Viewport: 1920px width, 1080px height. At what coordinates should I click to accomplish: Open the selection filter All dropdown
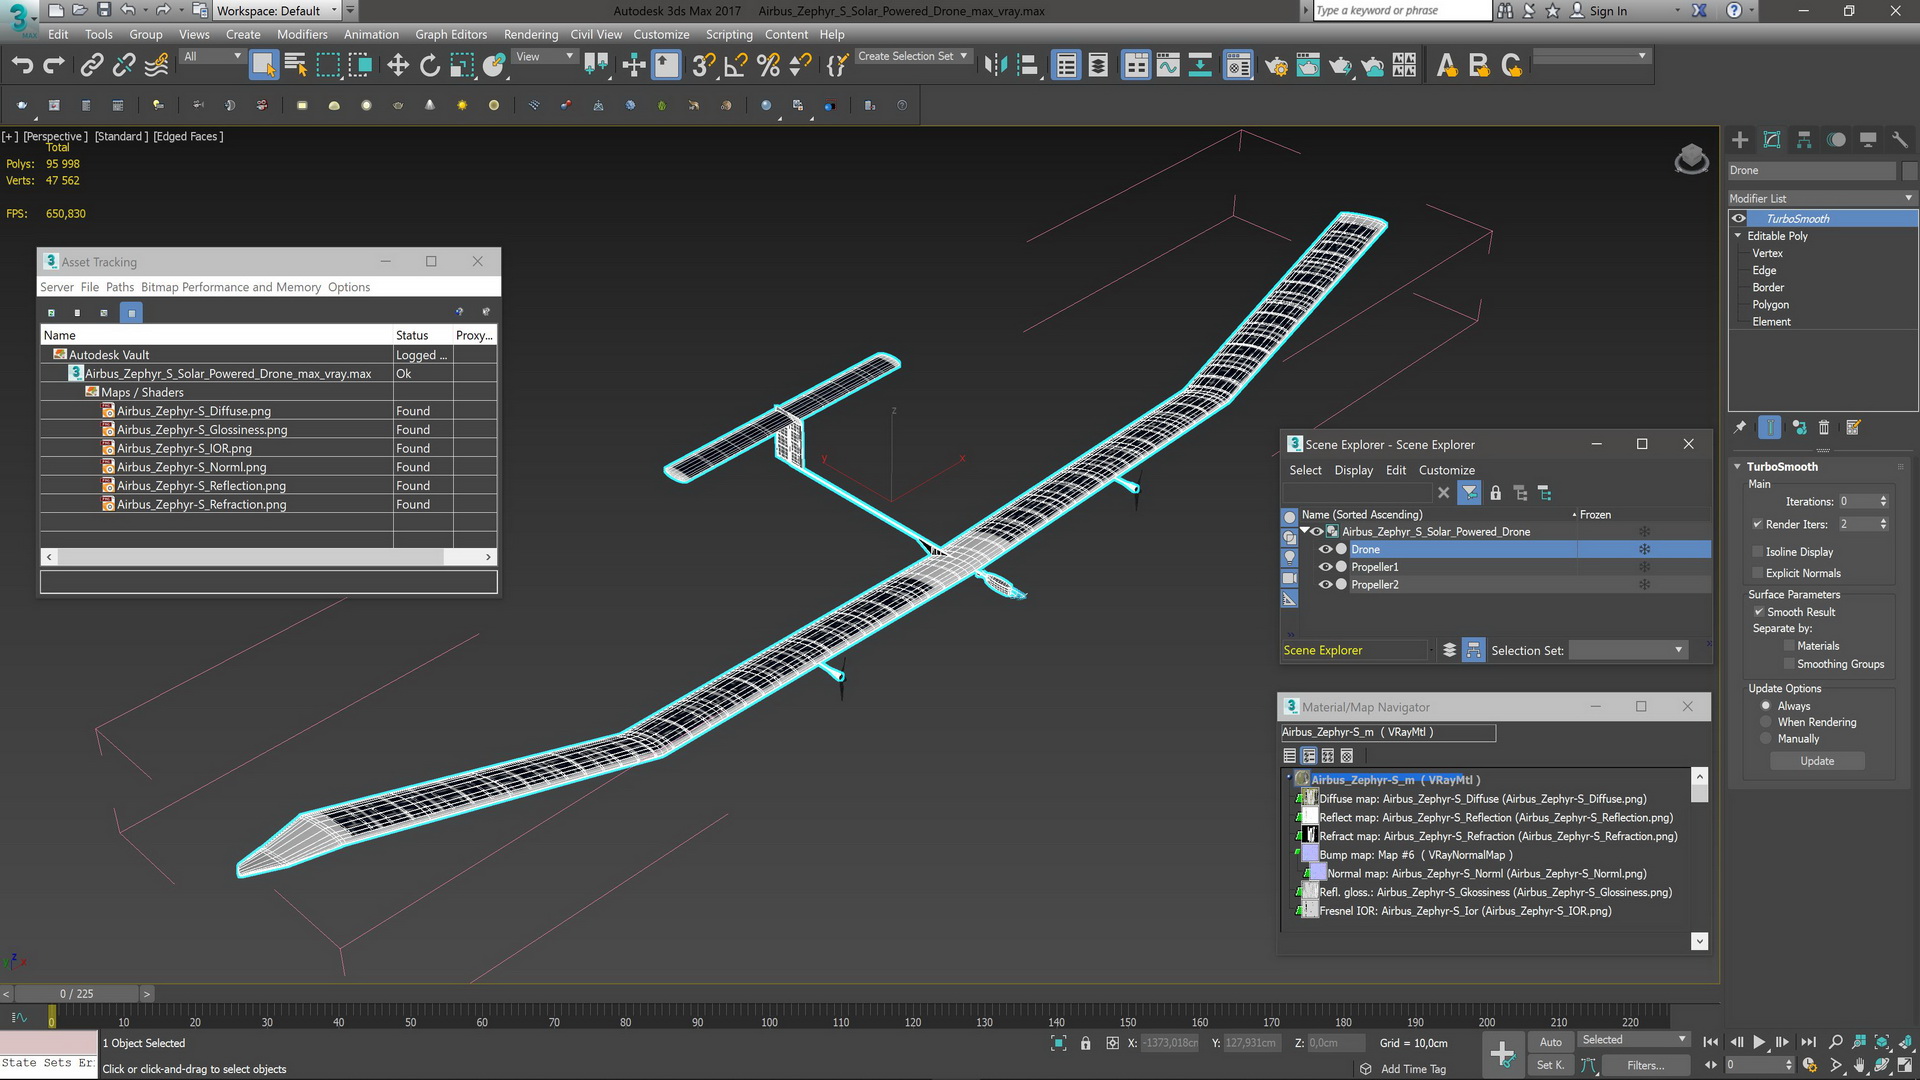pyautogui.click(x=212, y=57)
